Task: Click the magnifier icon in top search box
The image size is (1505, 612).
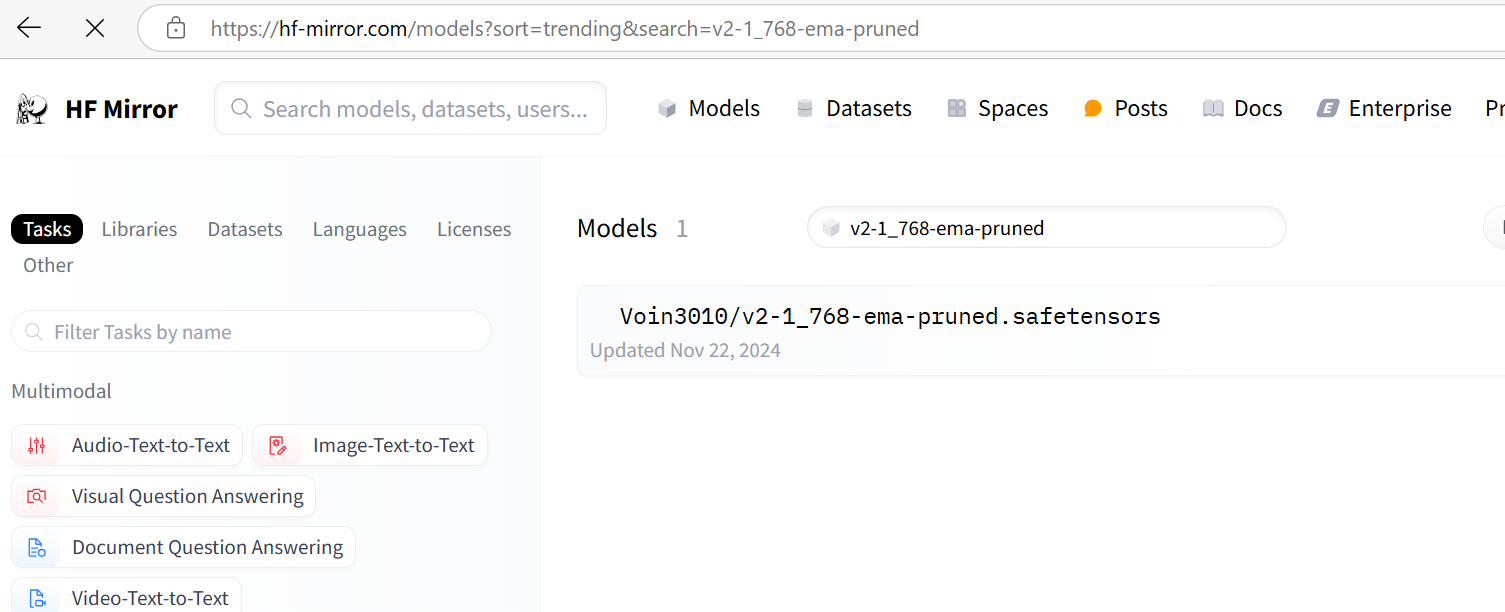Action: (241, 108)
